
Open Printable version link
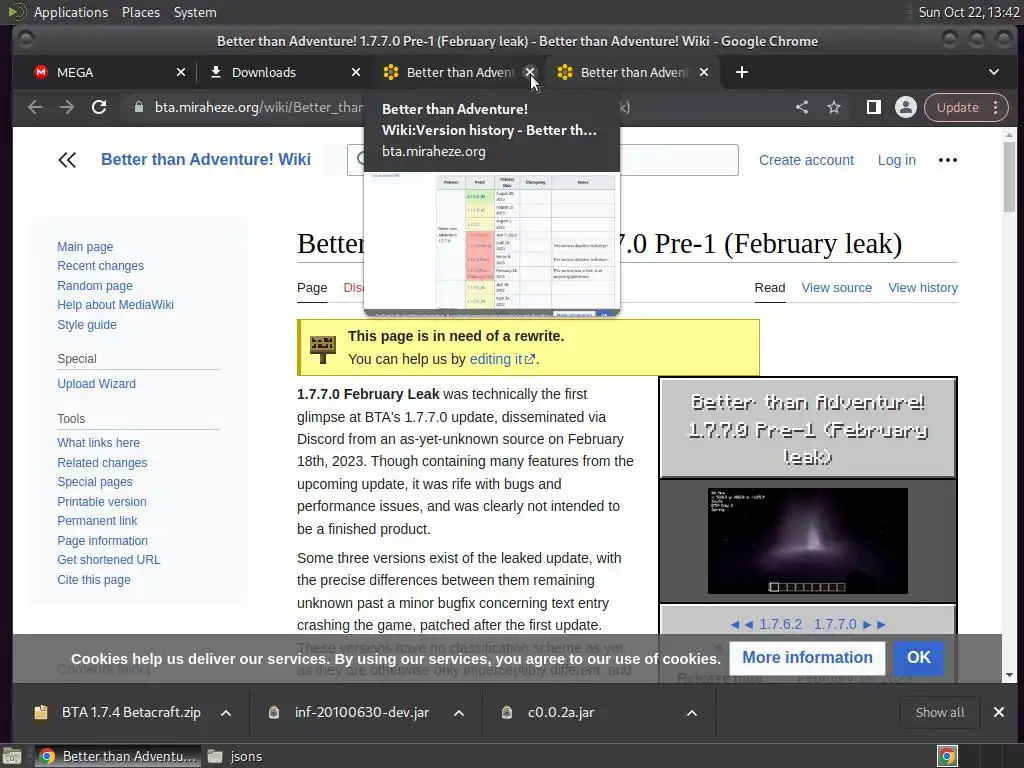102,502
